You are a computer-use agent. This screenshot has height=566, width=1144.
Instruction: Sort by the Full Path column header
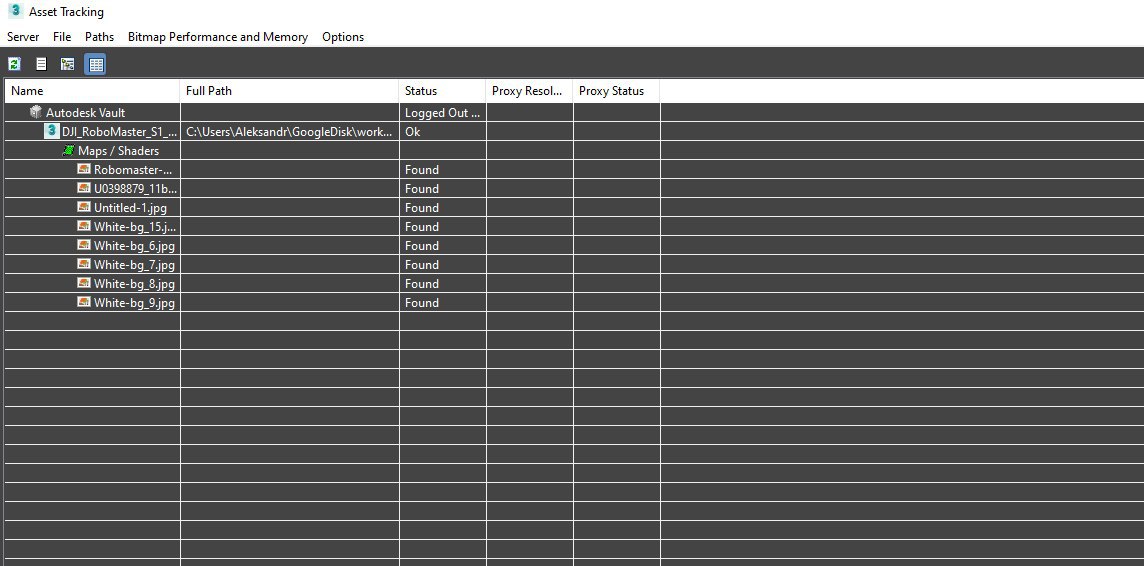289,91
